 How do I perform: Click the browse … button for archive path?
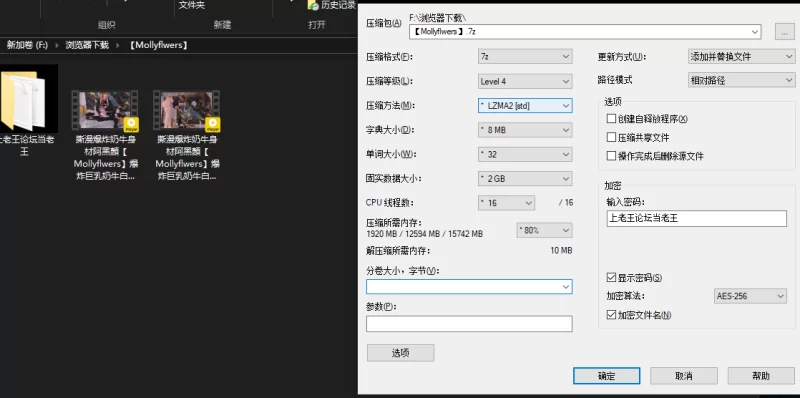coord(785,32)
